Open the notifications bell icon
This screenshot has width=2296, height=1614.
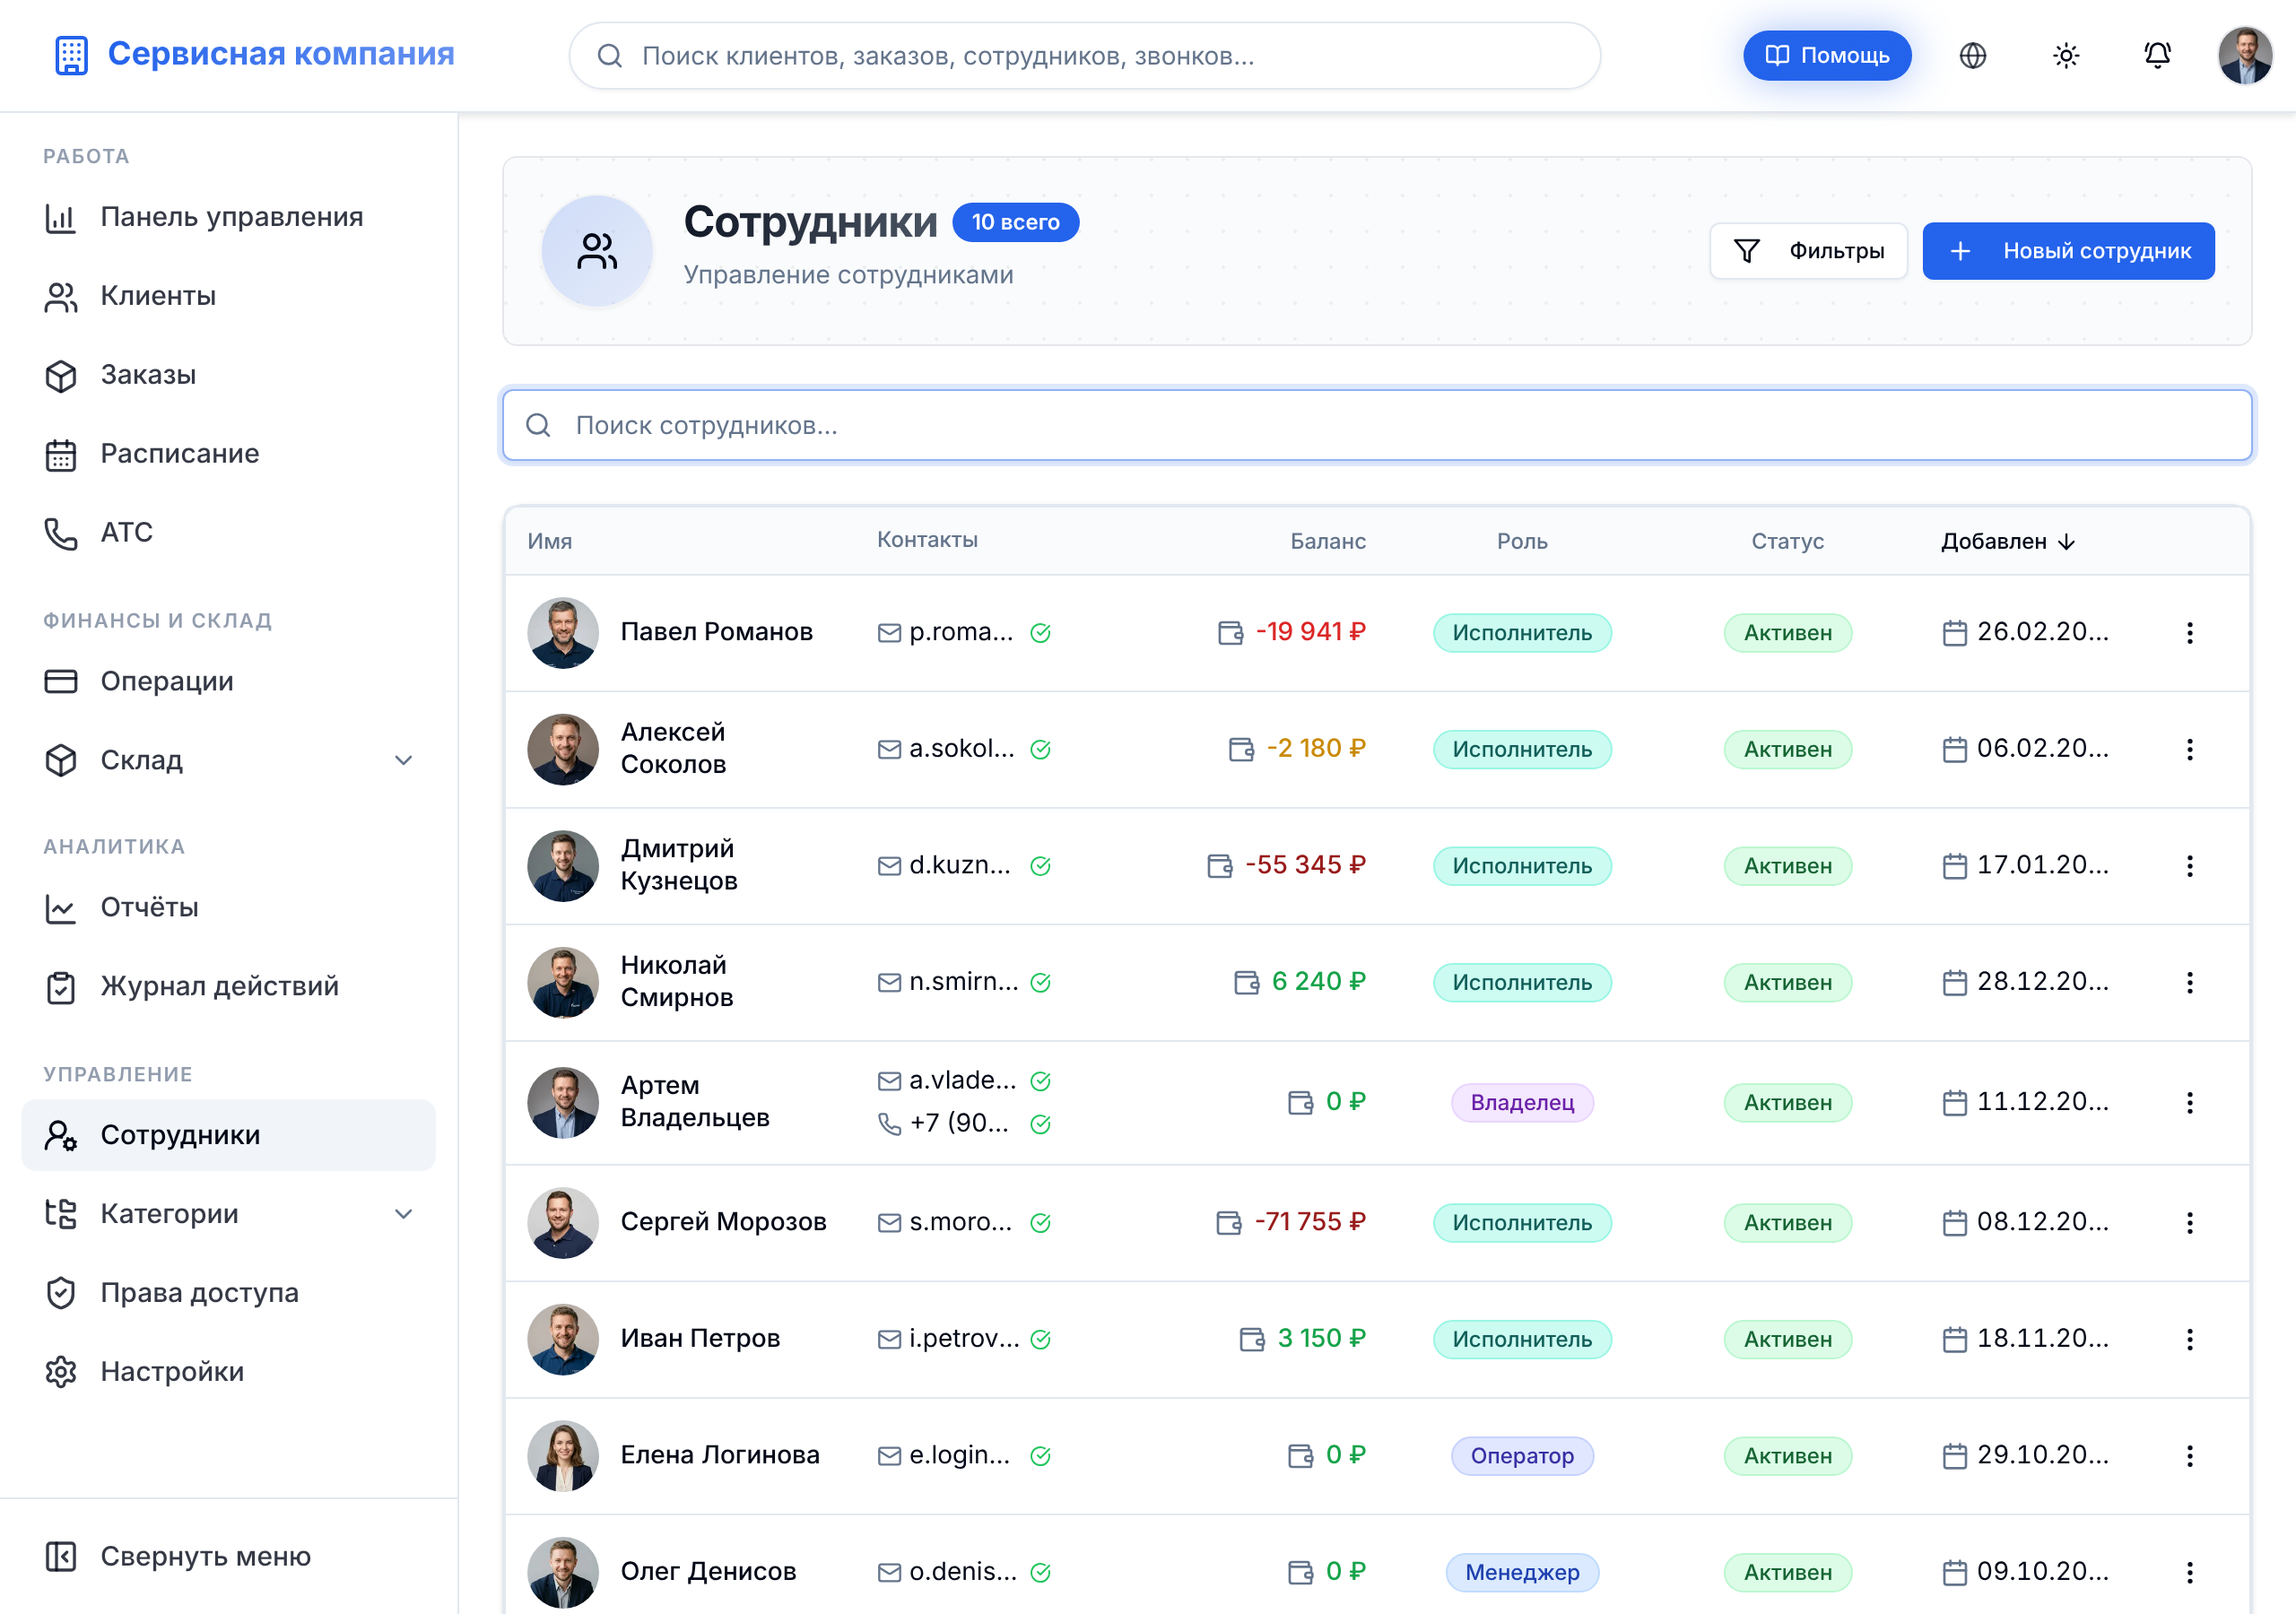2157,55
